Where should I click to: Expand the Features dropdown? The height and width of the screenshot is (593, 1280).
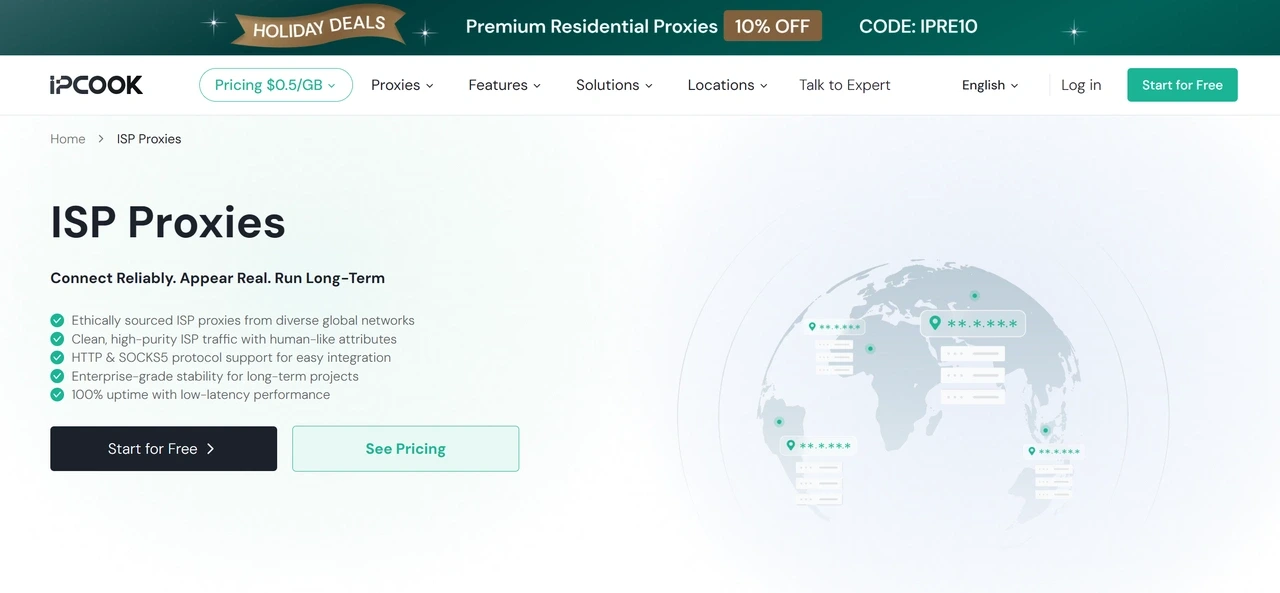504,85
